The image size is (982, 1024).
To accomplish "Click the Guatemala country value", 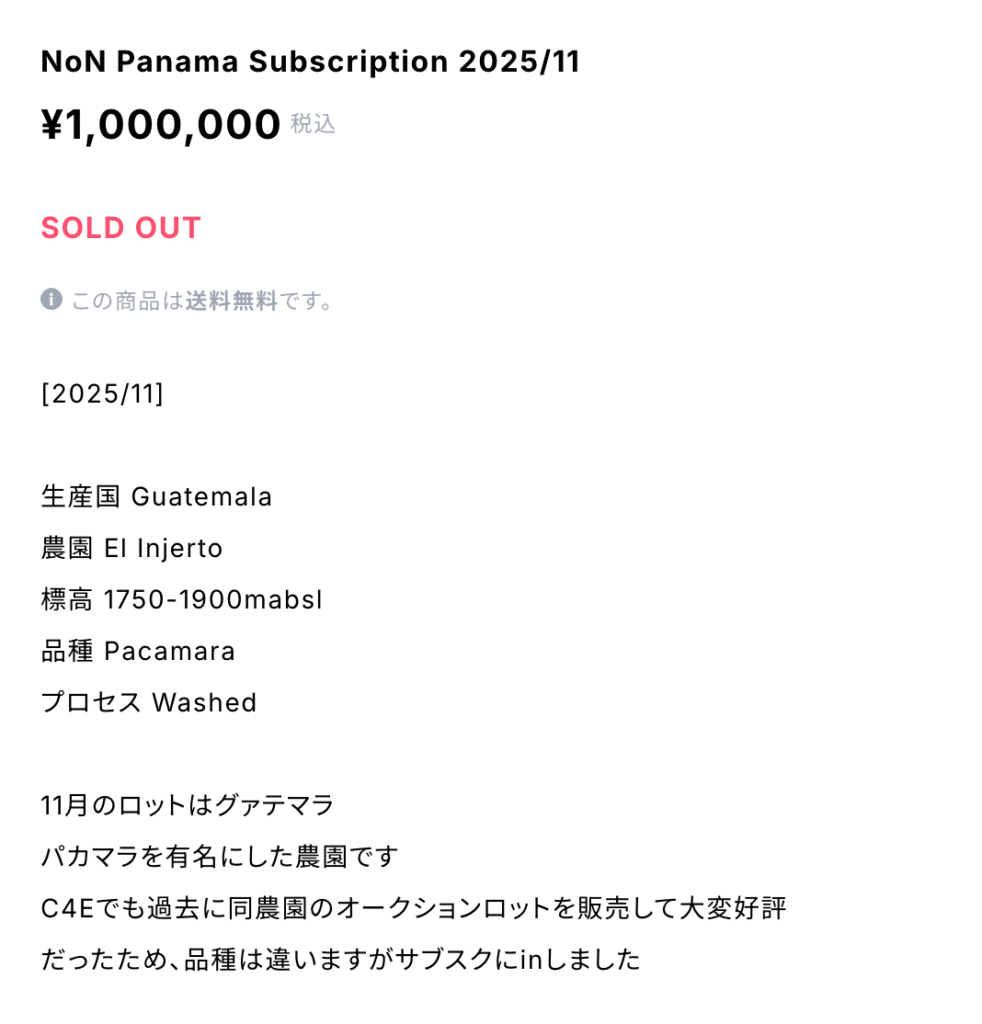I will coord(202,497).
